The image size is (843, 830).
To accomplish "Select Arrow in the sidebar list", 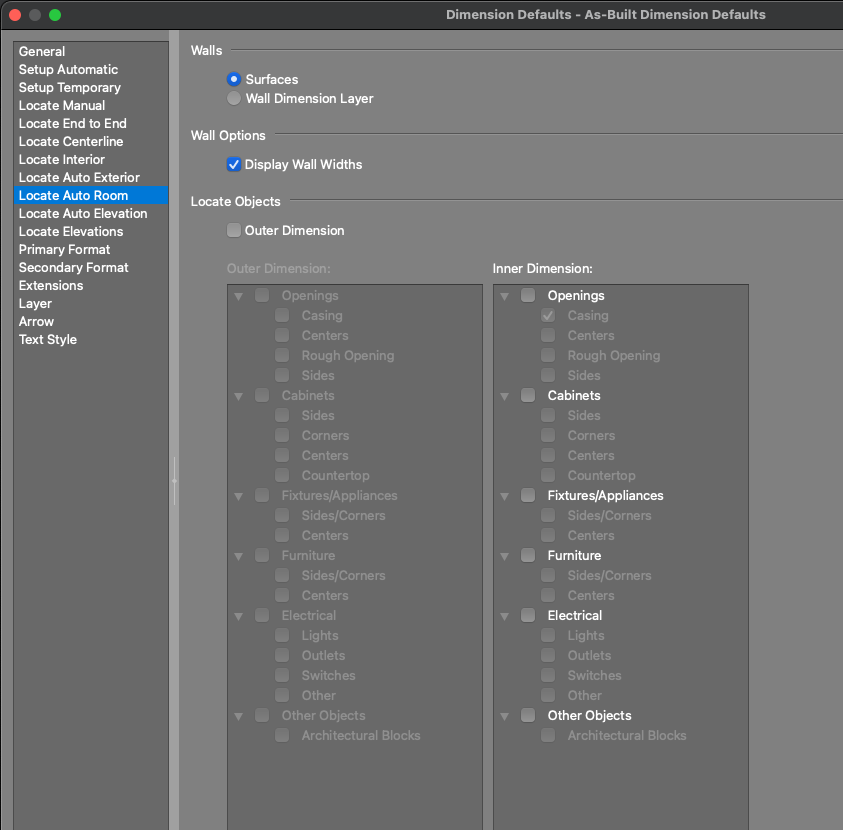I will [36, 321].
